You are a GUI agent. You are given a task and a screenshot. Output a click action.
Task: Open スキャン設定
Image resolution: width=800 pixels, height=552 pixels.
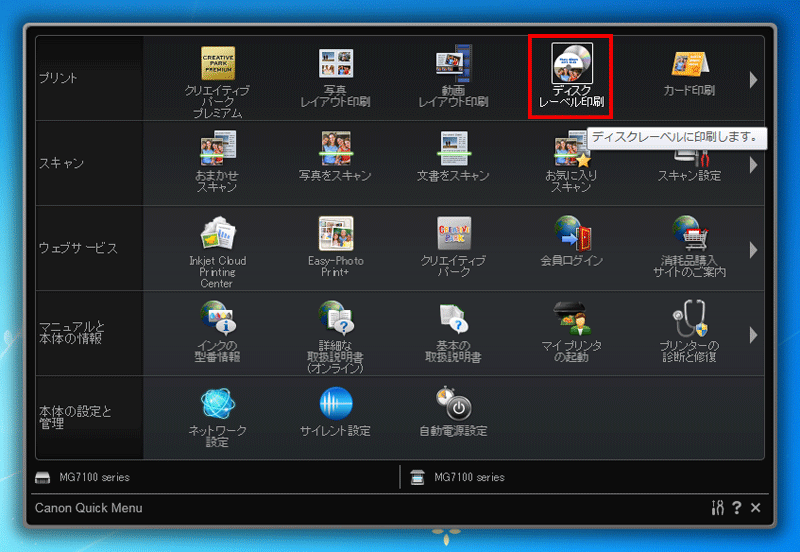(x=689, y=165)
